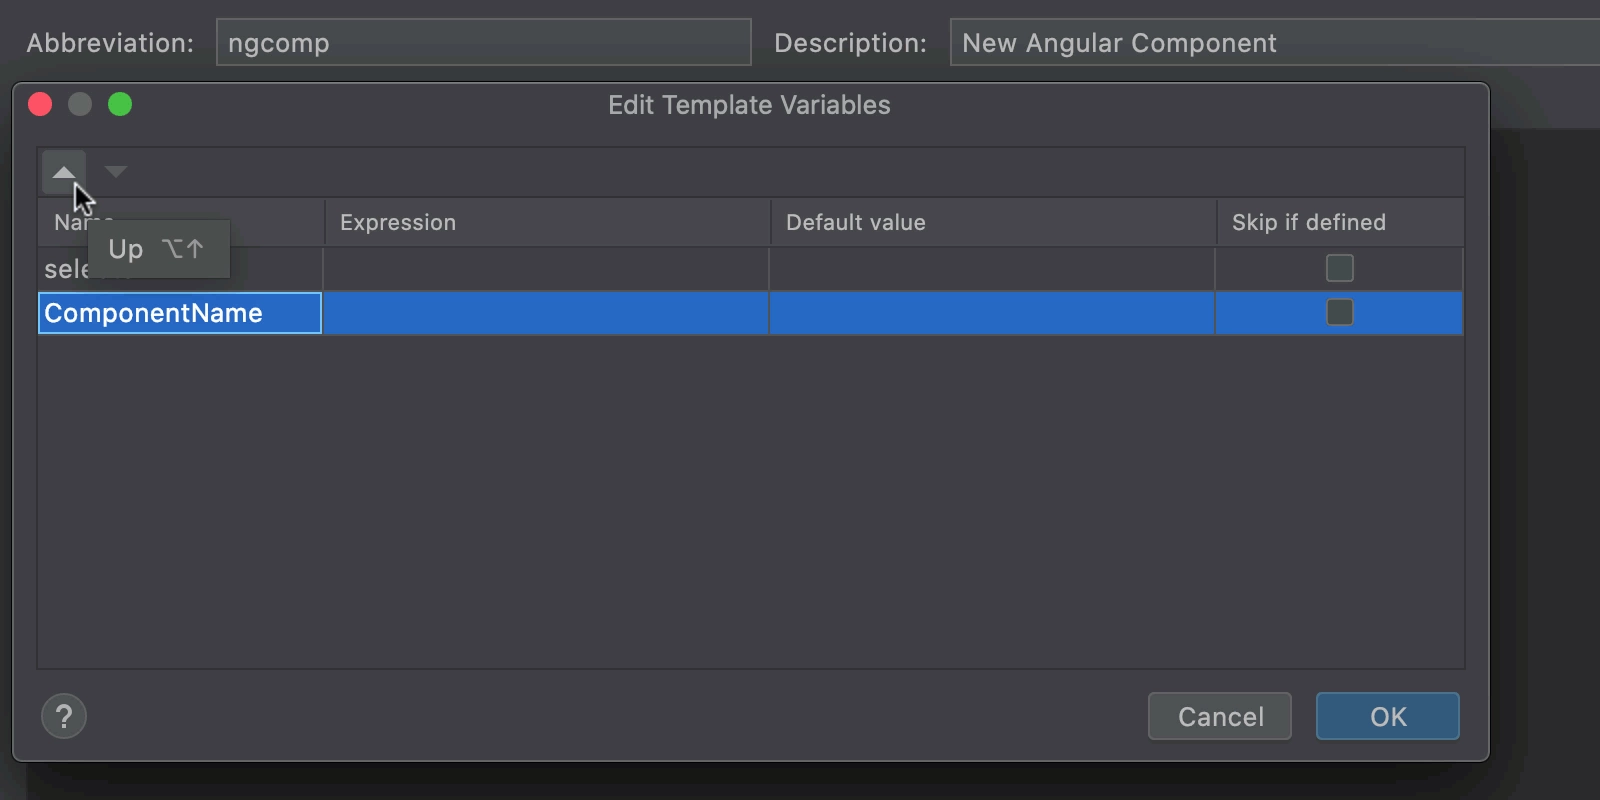Click the gray minimize window button

80,104
